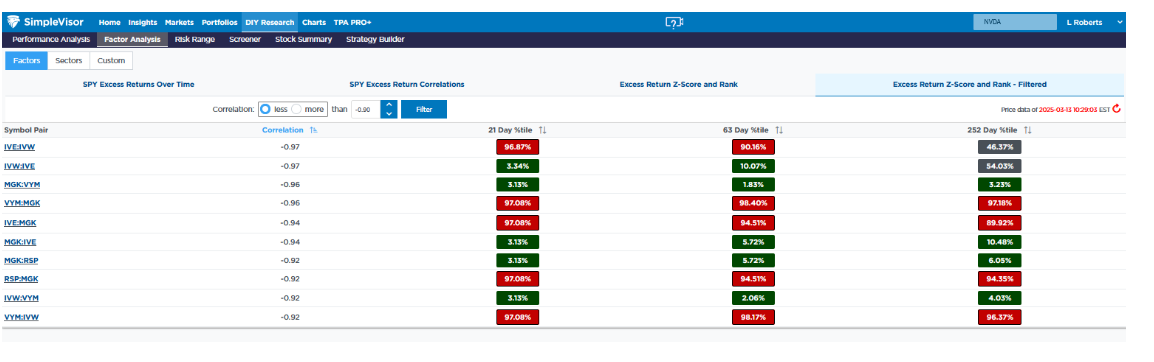Viewport: 1154px width, 362px height.
Task: Click the 98.17% cell in VYM:IVW row
Action: pos(754,316)
